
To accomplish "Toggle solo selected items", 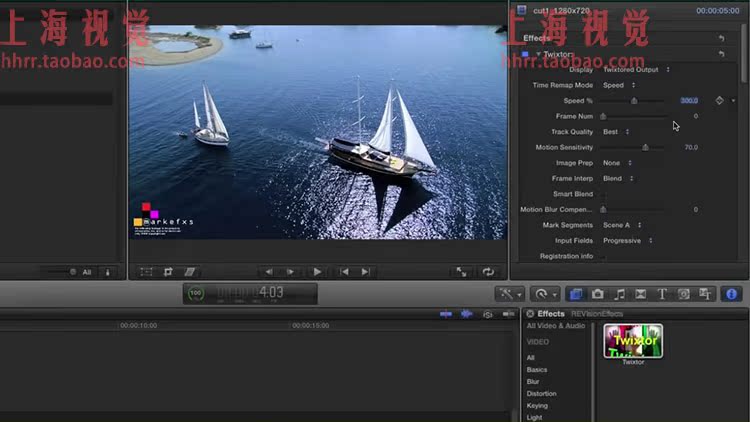I will click(488, 314).
